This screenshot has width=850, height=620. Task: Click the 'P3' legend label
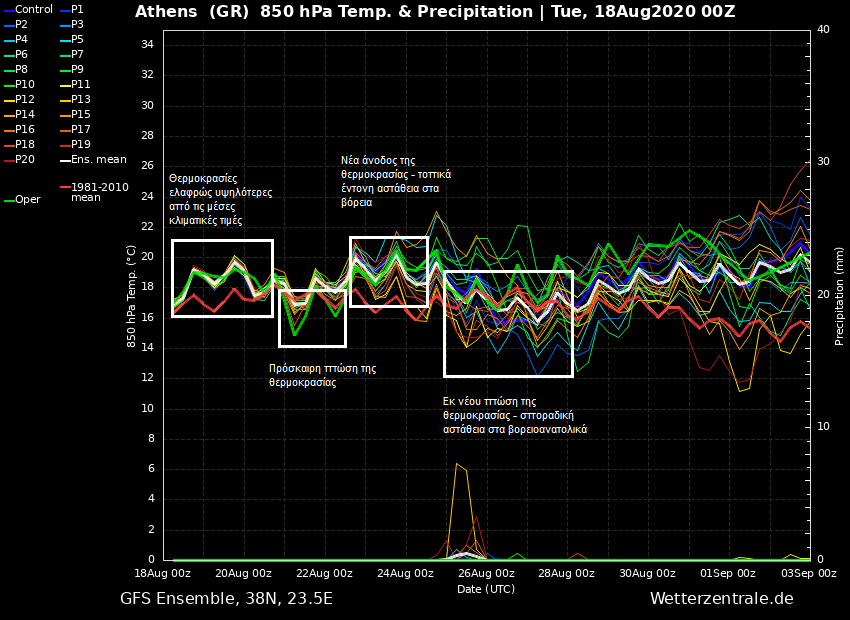[77, 24]
